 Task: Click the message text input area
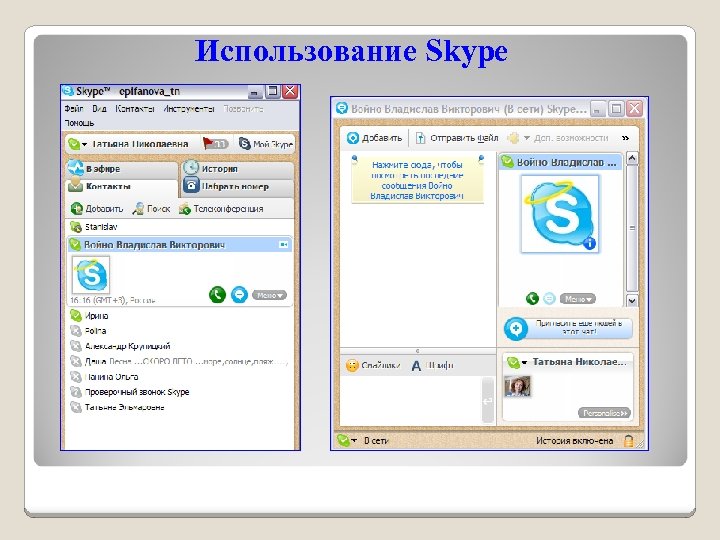click(411, 400)
